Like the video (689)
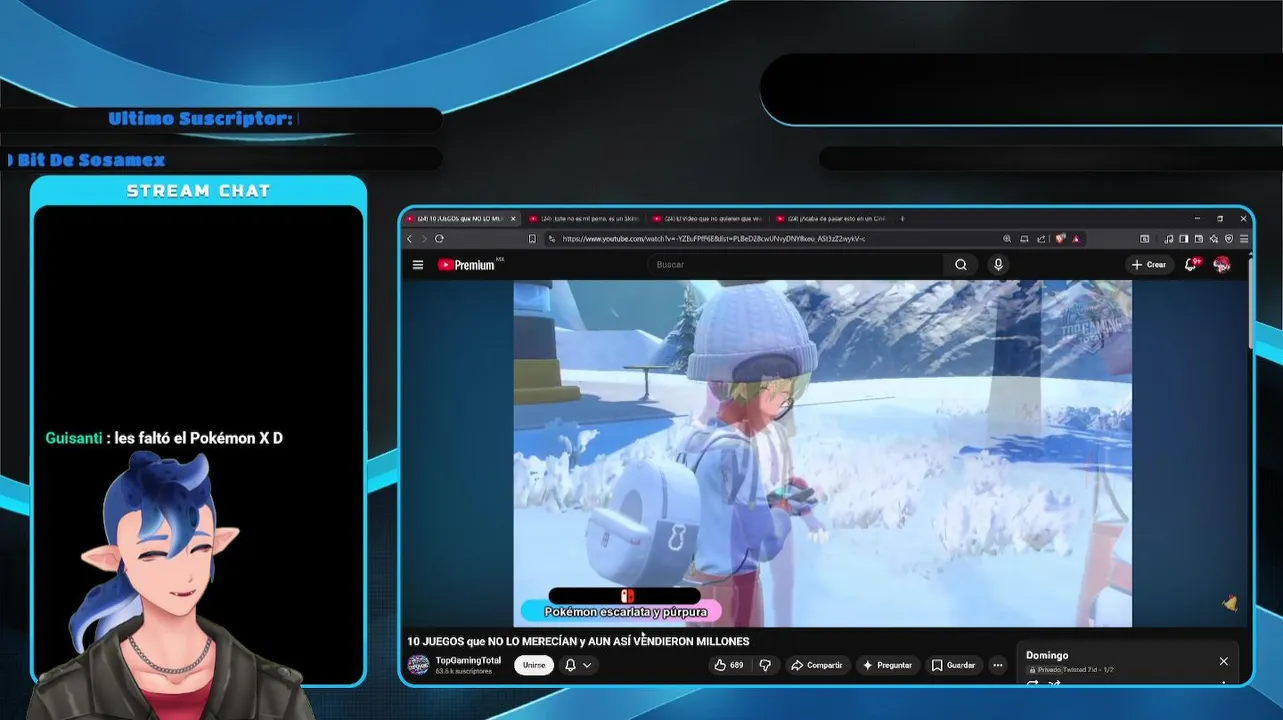This screenshot has height=720, width=1283. click(728, 665)
